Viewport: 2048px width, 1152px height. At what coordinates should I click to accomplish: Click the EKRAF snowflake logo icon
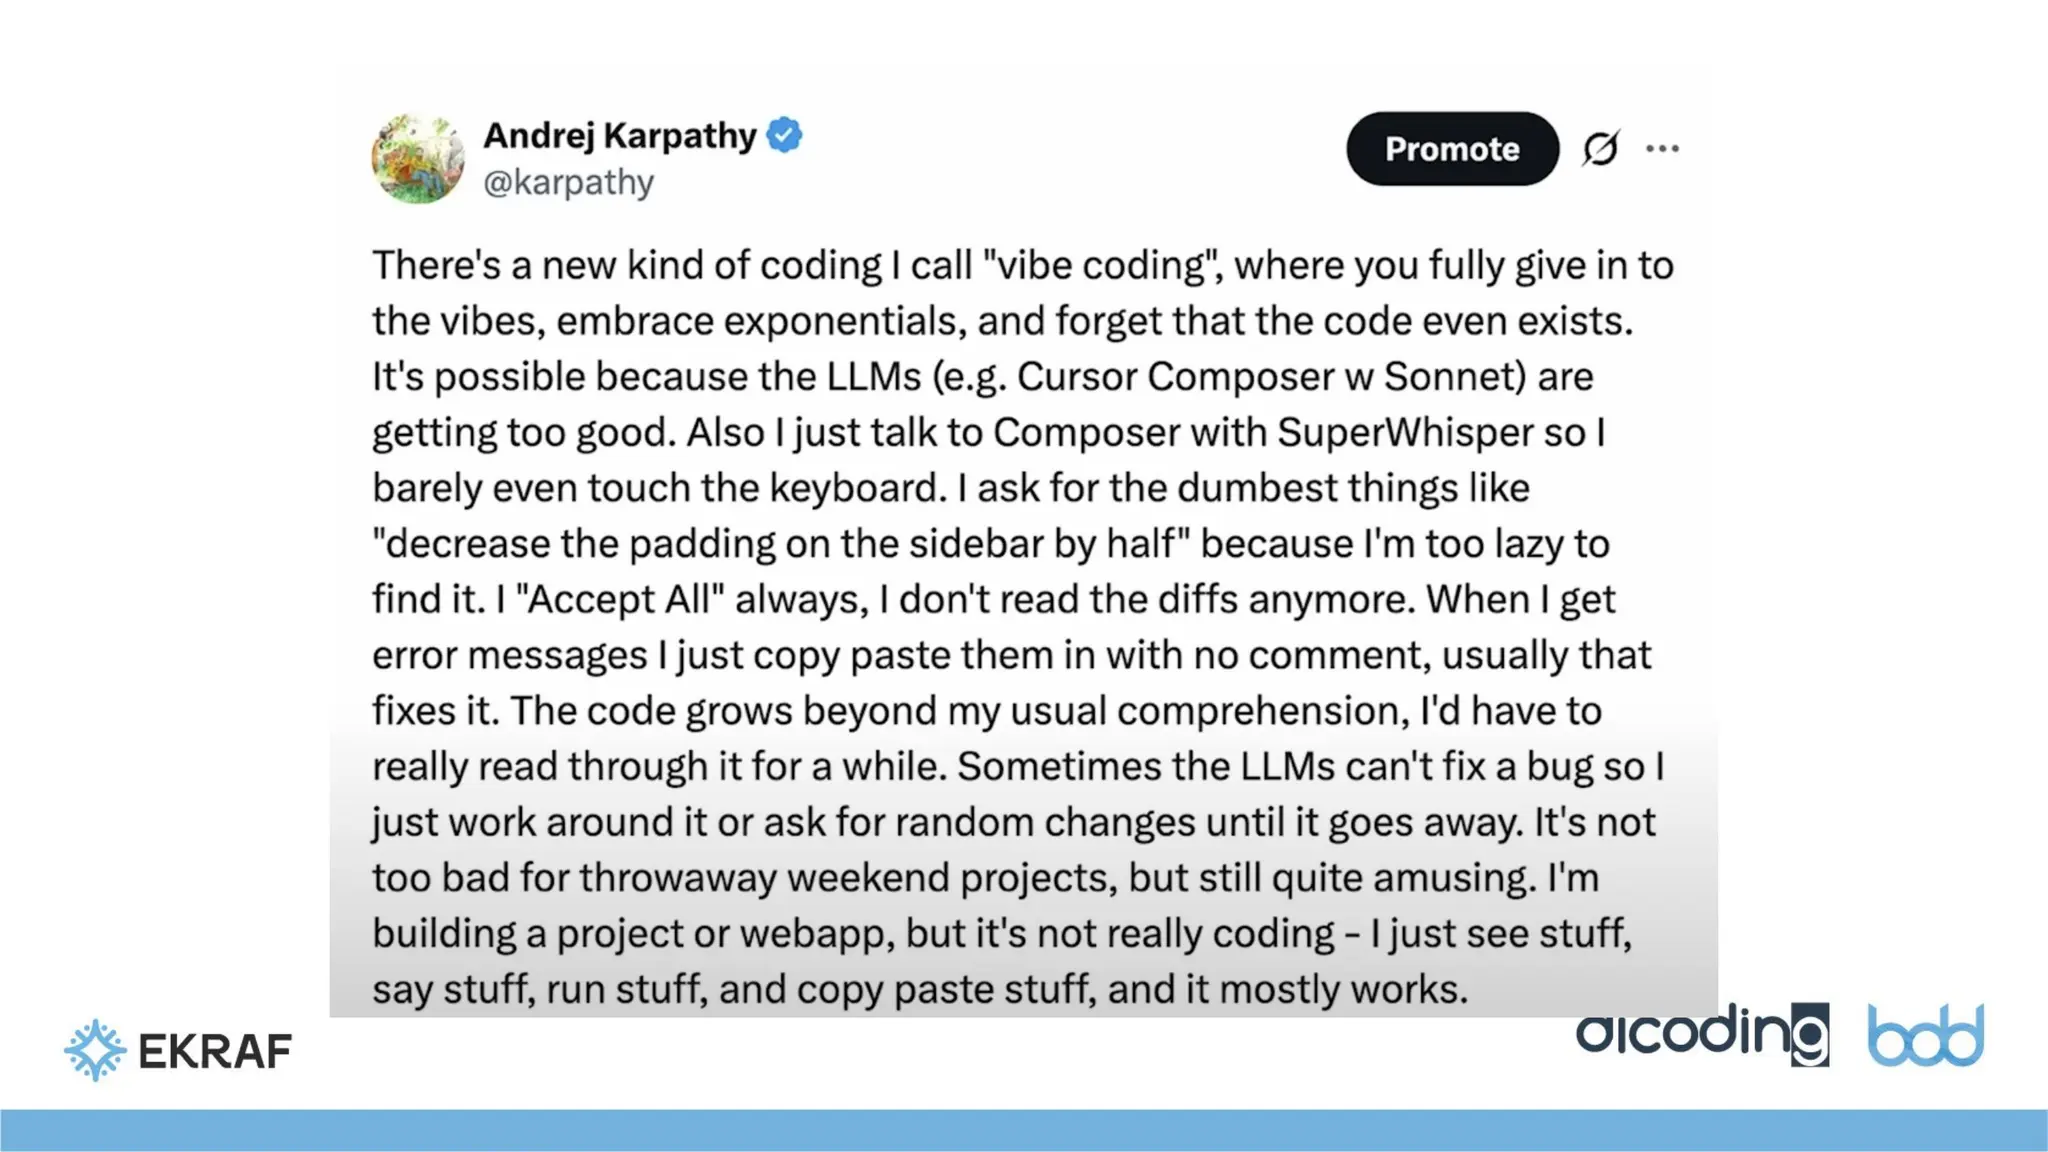95,1050
